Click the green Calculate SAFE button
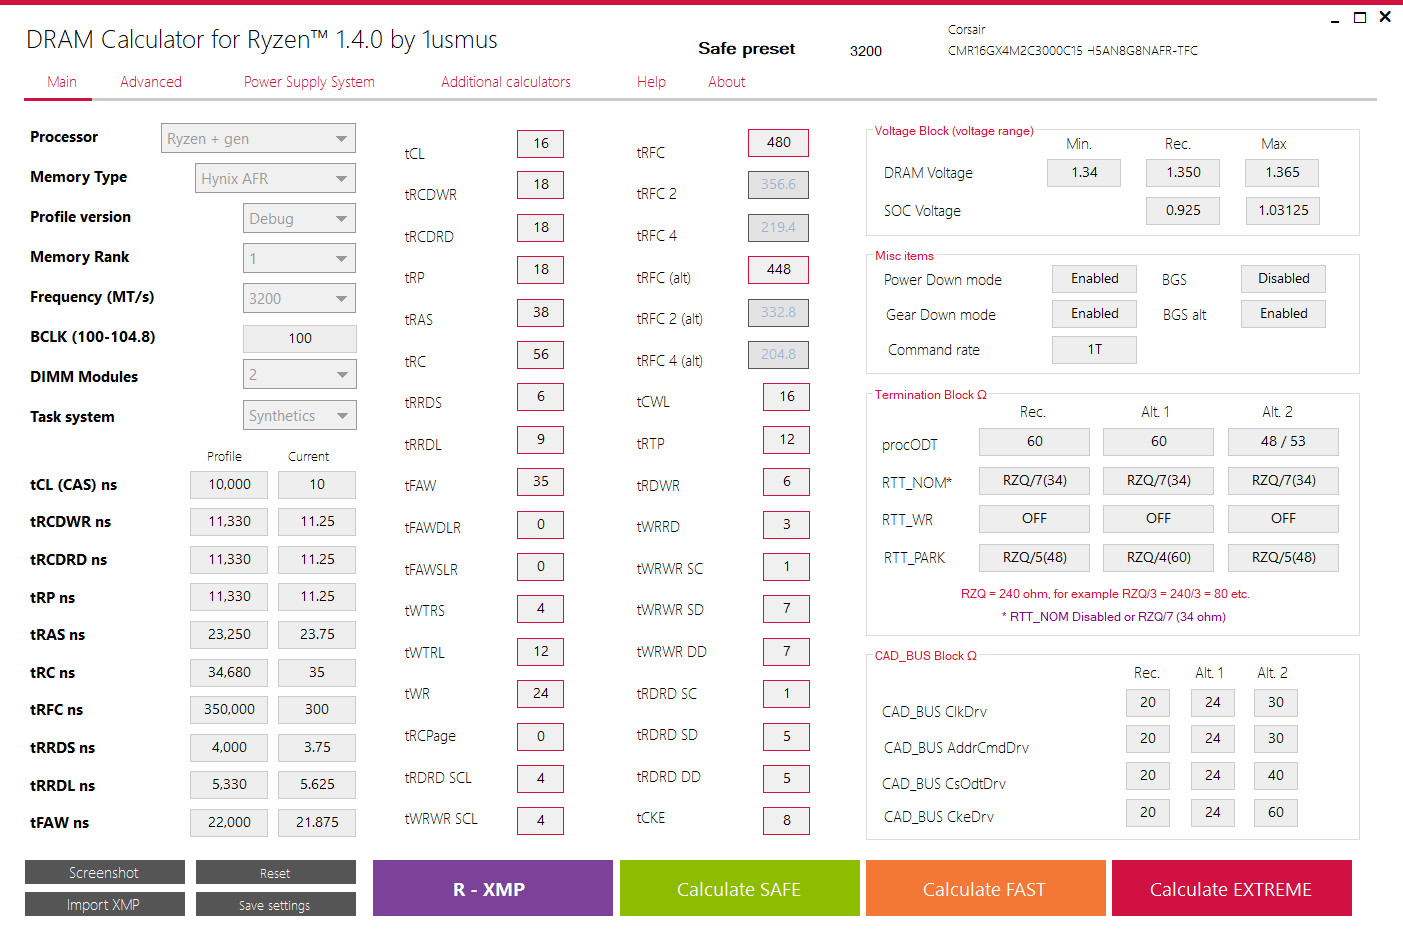This screenshot has width=1403, height=949. pos(739,888)
